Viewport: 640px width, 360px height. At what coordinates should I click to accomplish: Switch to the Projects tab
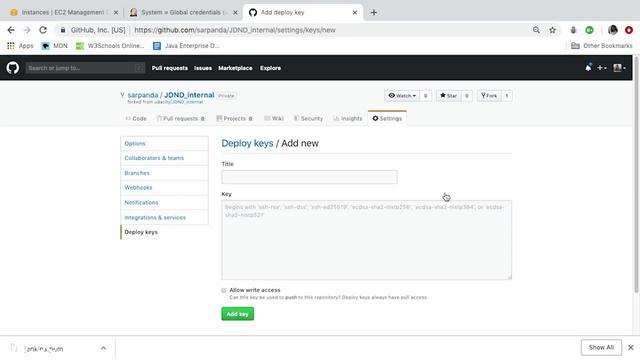(x=234, y=118)
